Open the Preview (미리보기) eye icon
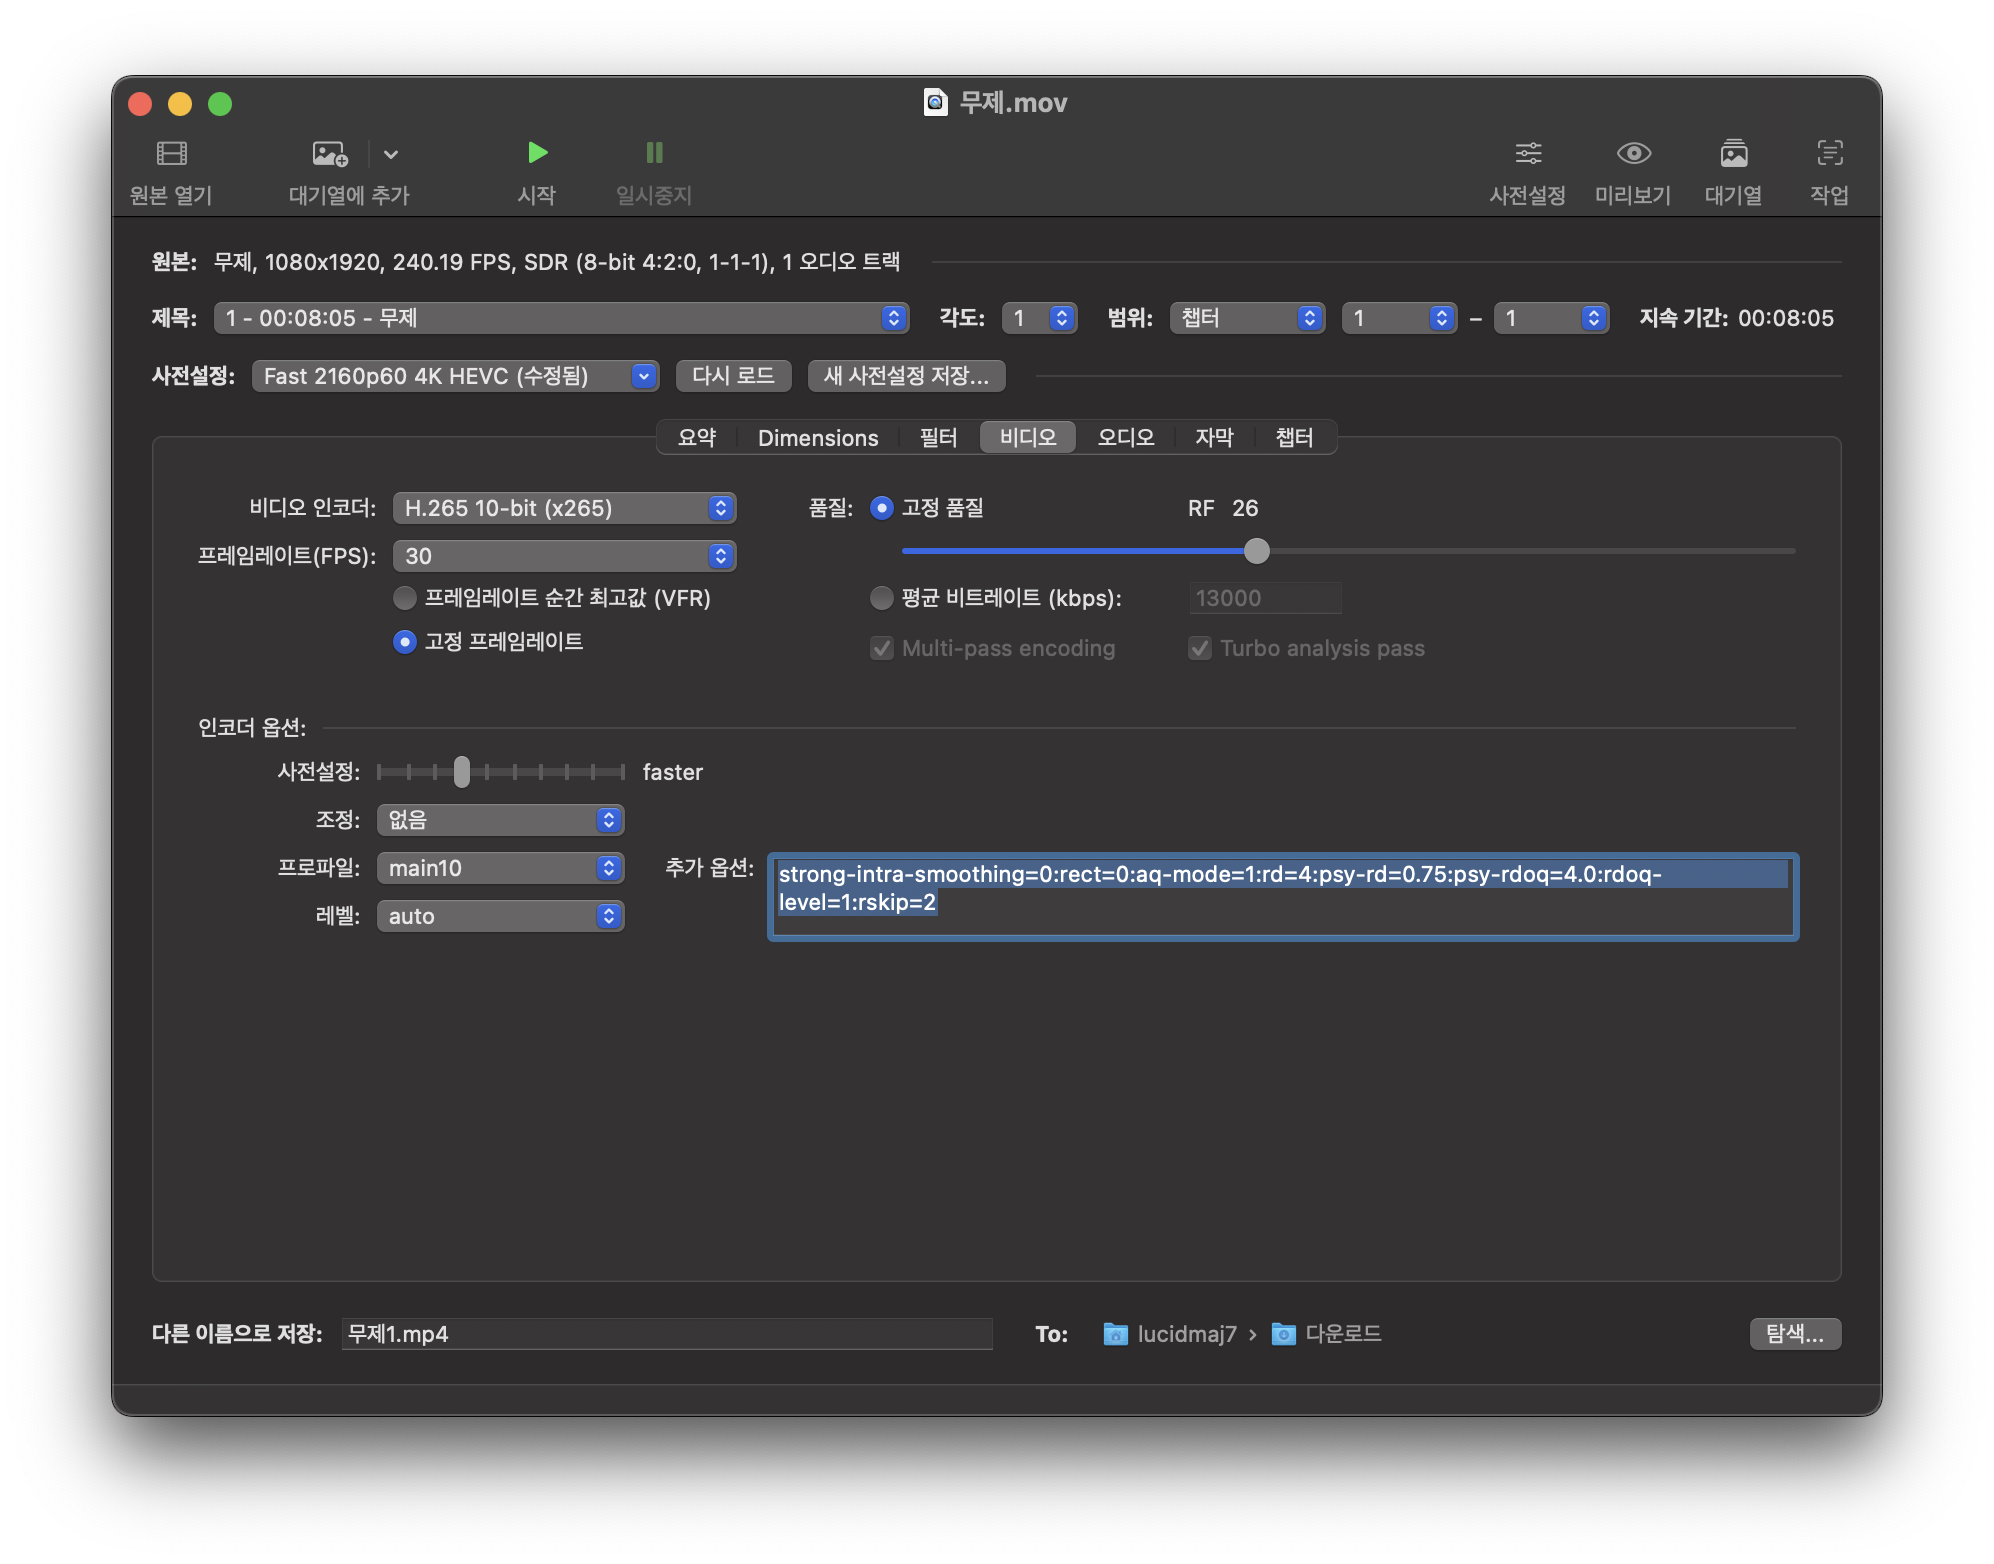 [1633, 153]
